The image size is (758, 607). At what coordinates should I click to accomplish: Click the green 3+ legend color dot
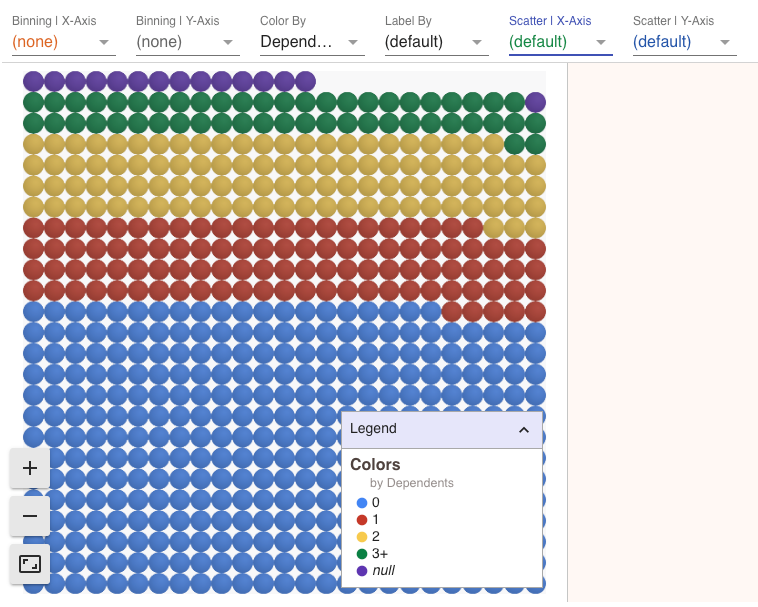tap(361, 554)
